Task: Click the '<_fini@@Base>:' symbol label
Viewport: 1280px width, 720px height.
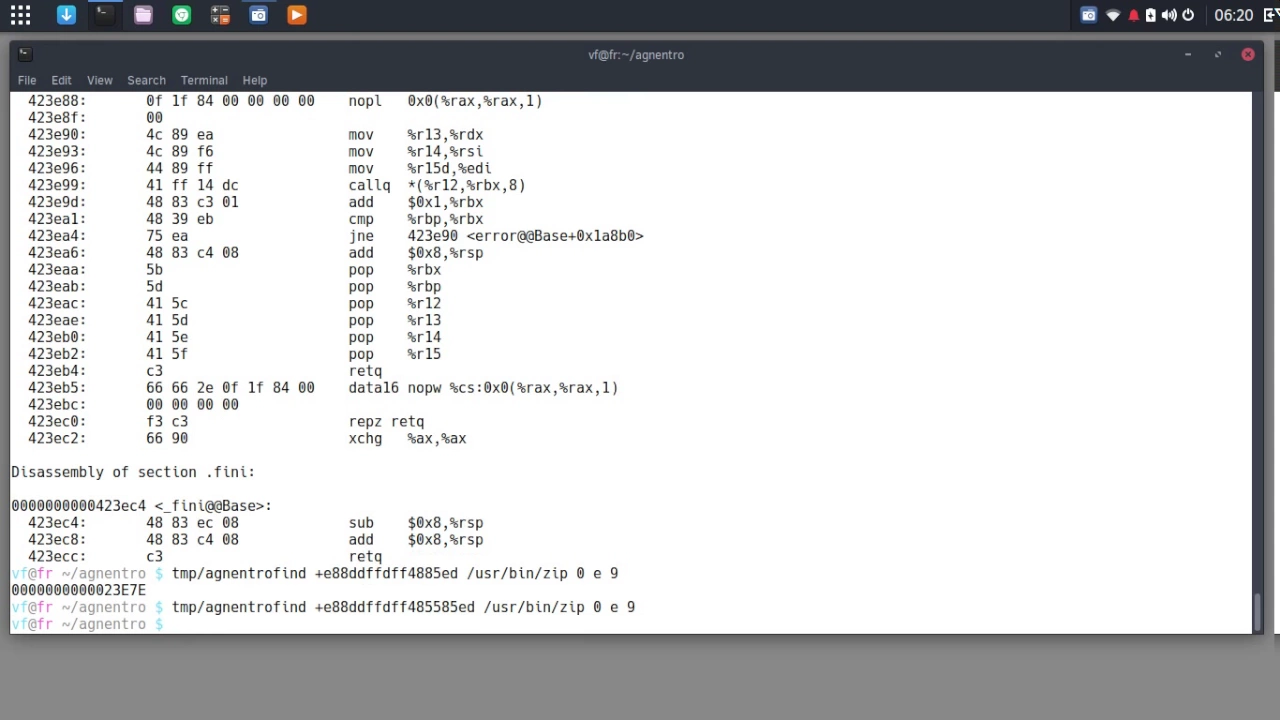Action: [213, 506]
